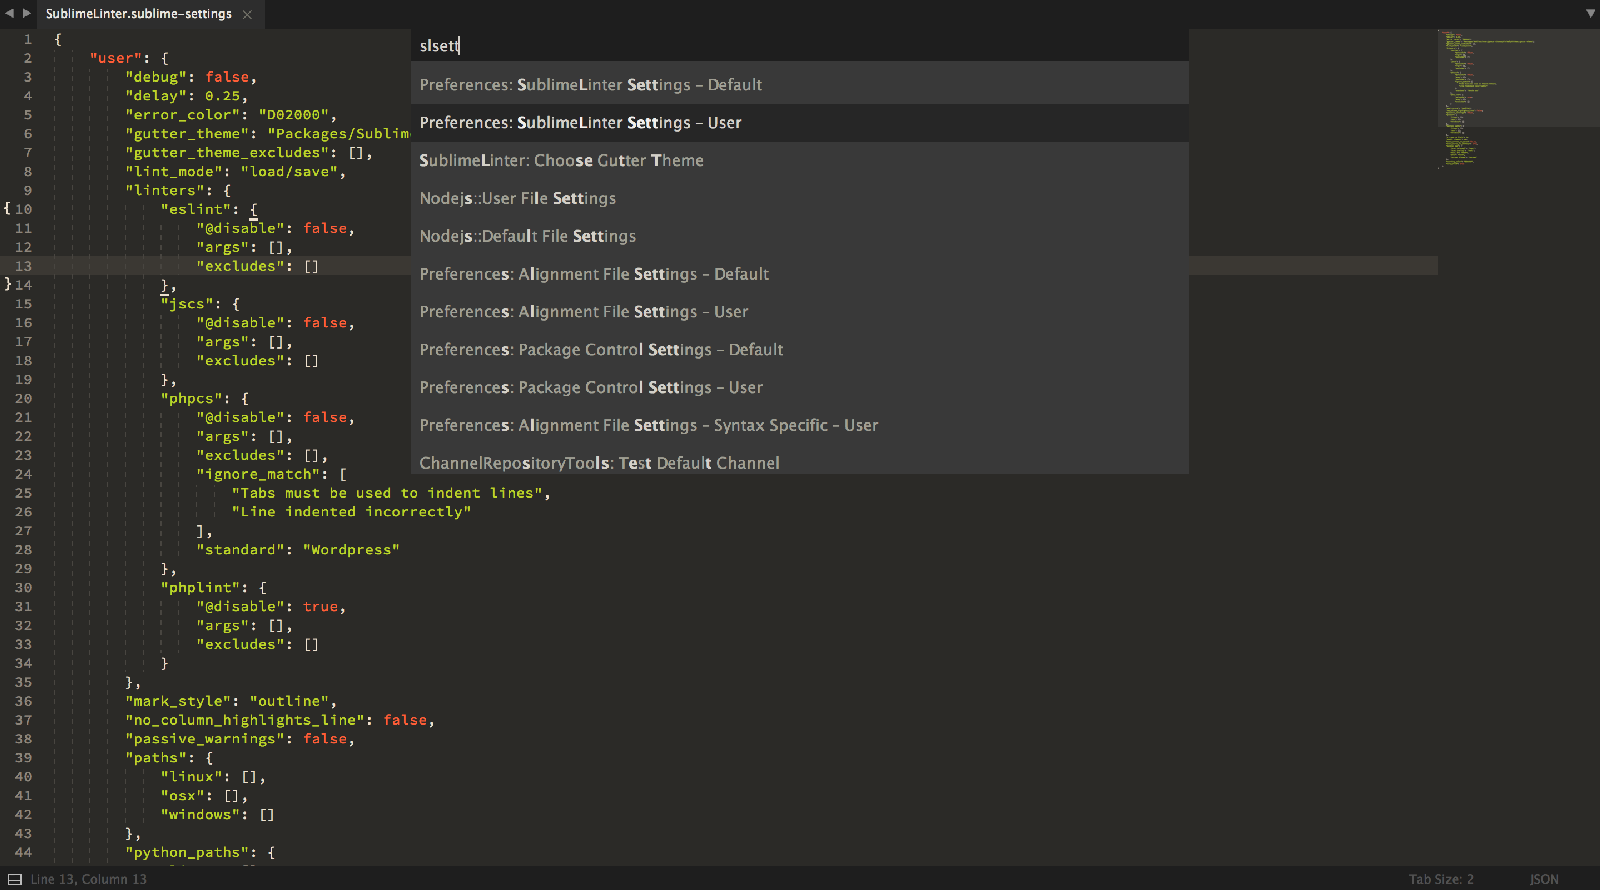Click the command palette input field
This screenshot has height=890, width=1600.
pos(800,45)
